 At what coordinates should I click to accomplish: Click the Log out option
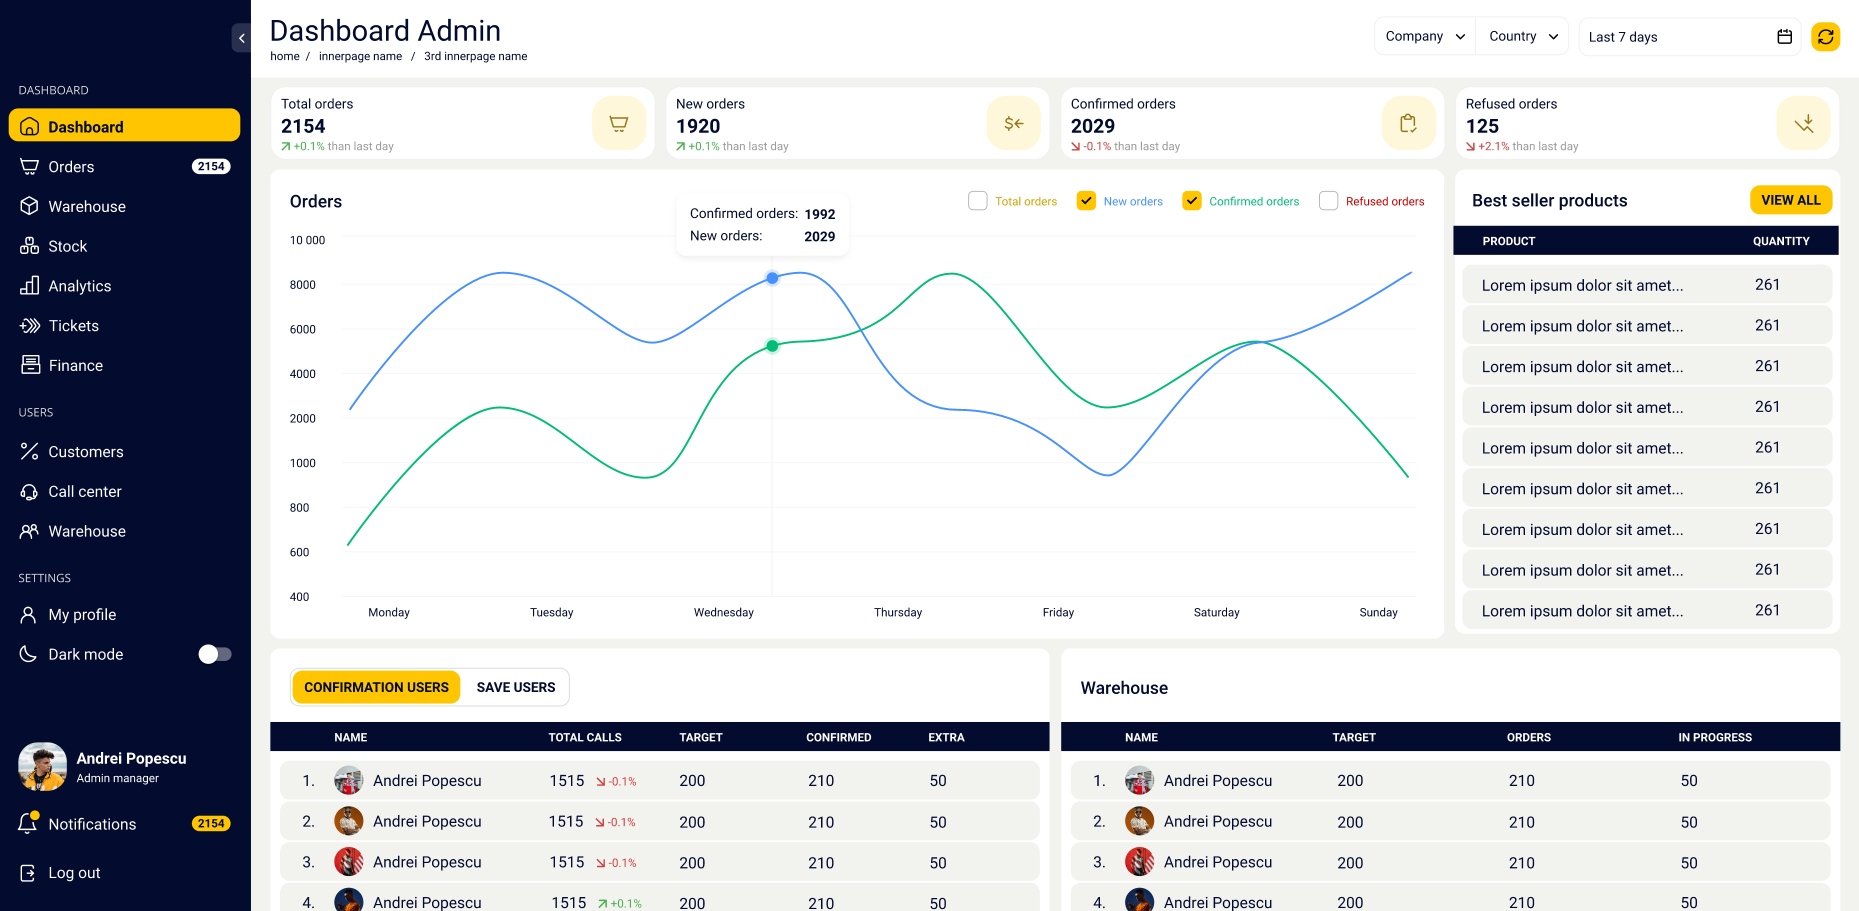(x=74, y=872)
